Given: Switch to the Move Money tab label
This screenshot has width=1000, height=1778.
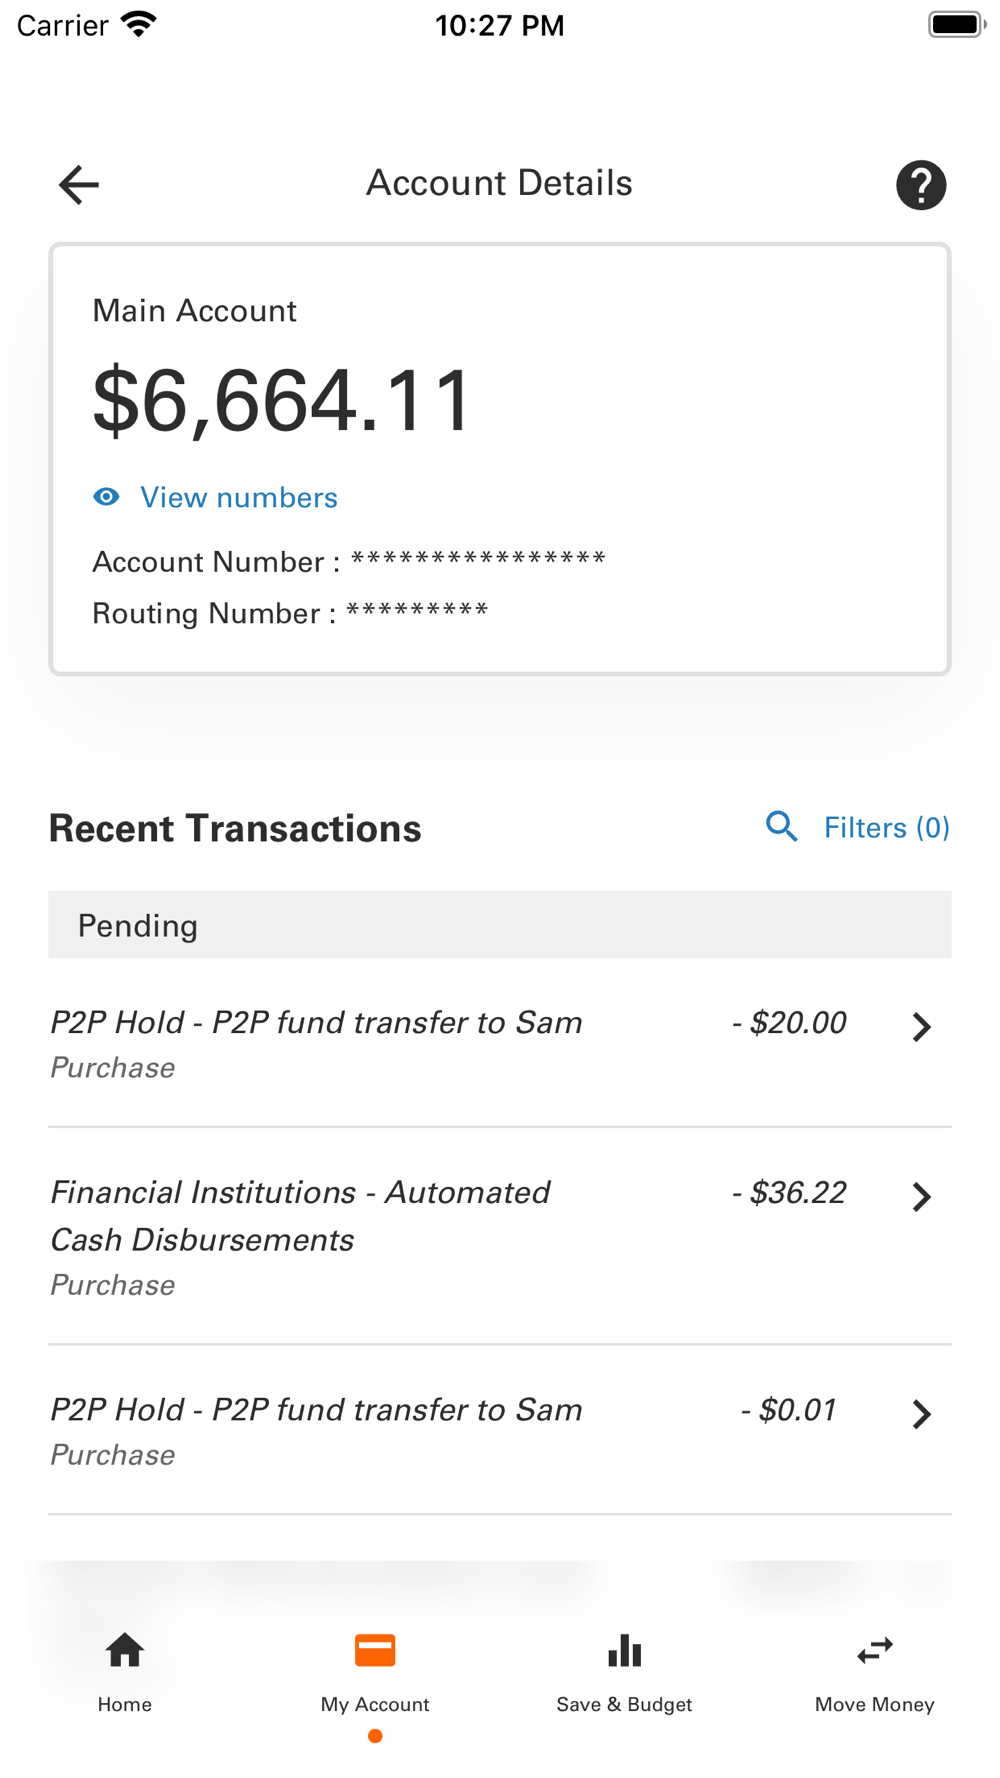Looking at the screenshot, I should pyautogui.click(x=875, y=1704).
